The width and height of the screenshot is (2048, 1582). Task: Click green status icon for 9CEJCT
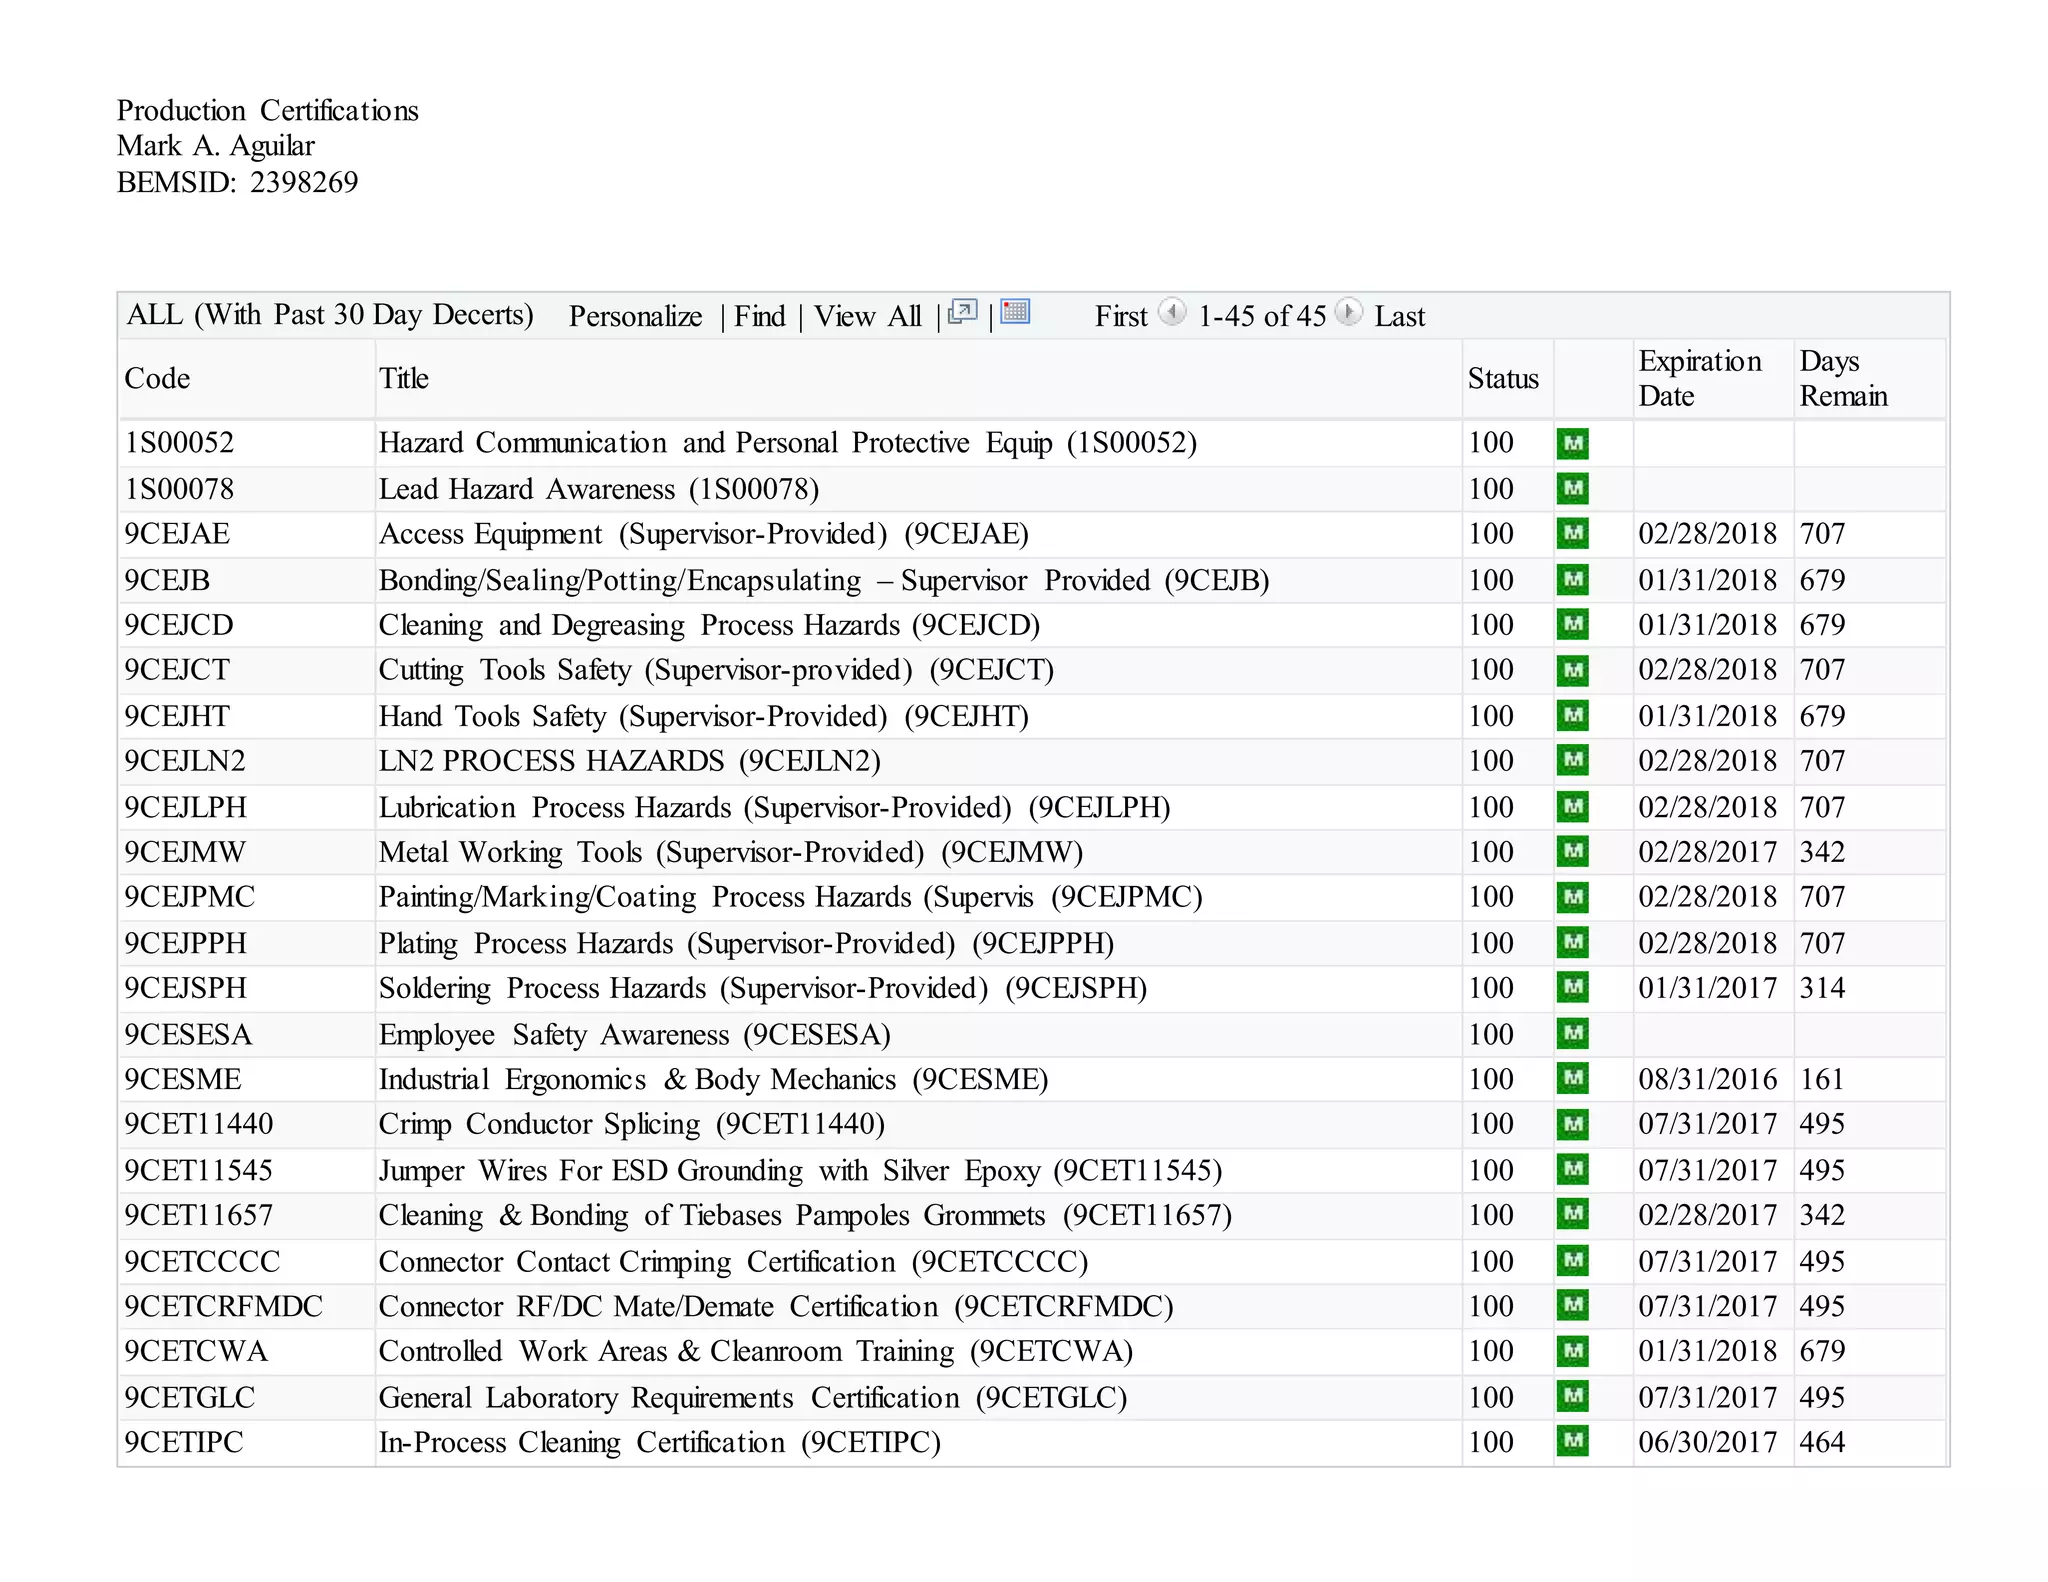point(1572,670)
